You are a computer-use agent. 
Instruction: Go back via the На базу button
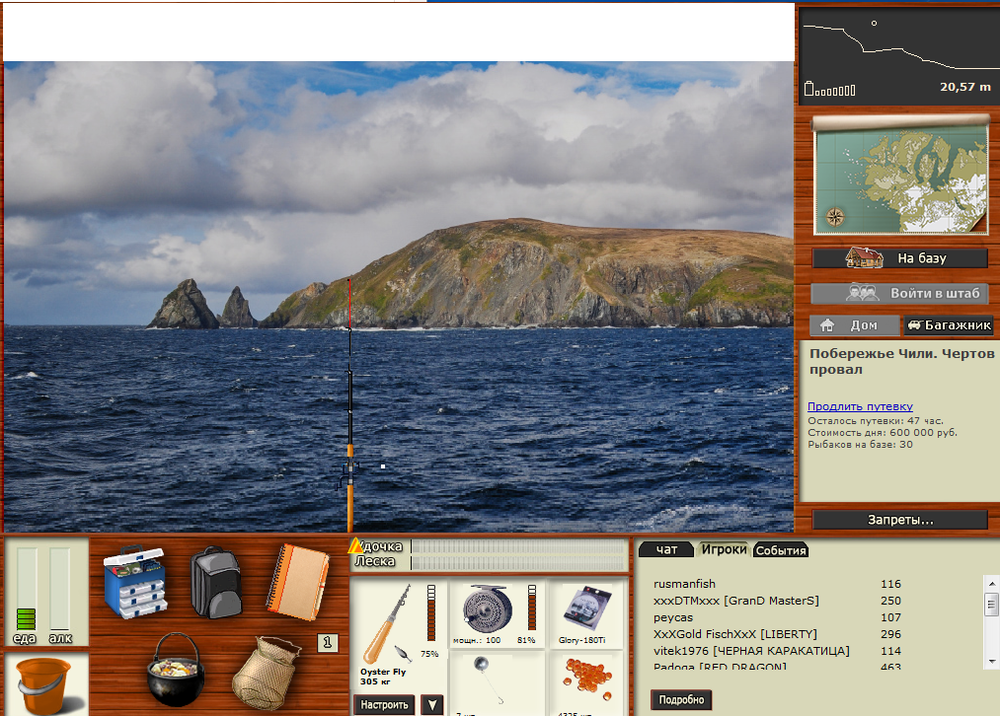[x=900, y=258]
